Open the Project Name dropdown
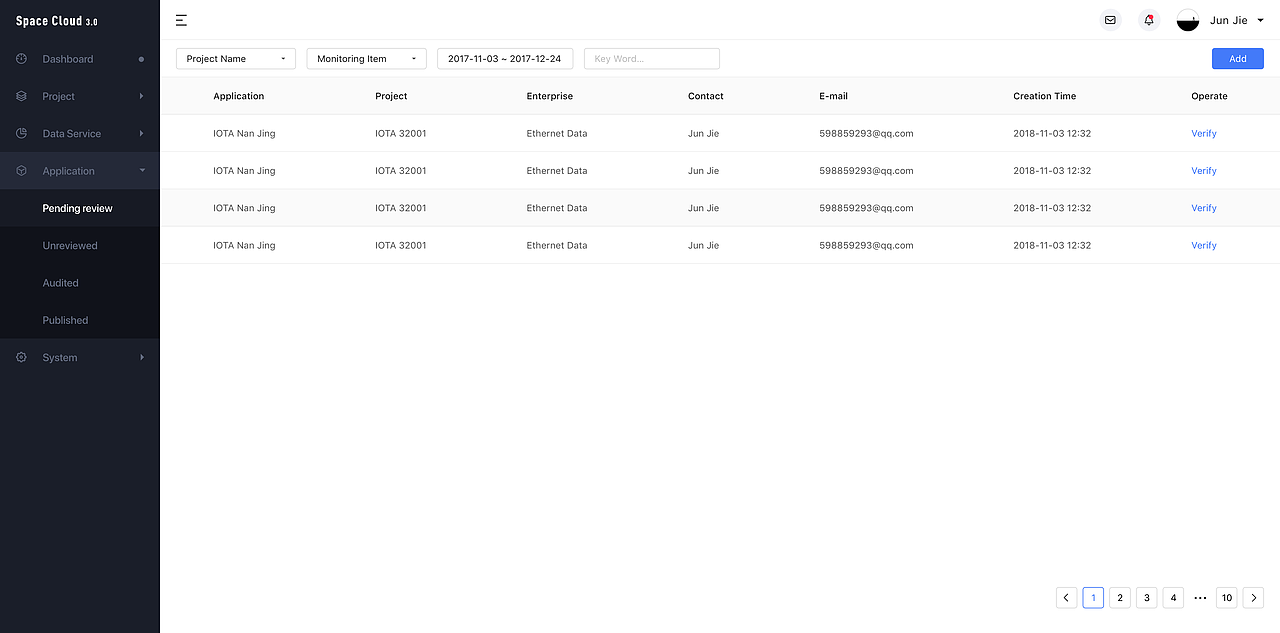1280x633 pixels. [x=236, y=59]
